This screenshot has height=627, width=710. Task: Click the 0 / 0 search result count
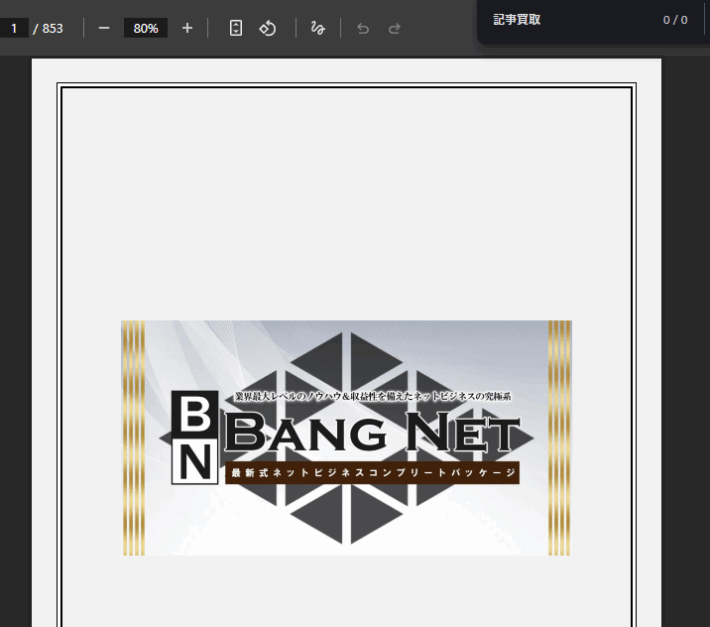[x=675, y=20]
